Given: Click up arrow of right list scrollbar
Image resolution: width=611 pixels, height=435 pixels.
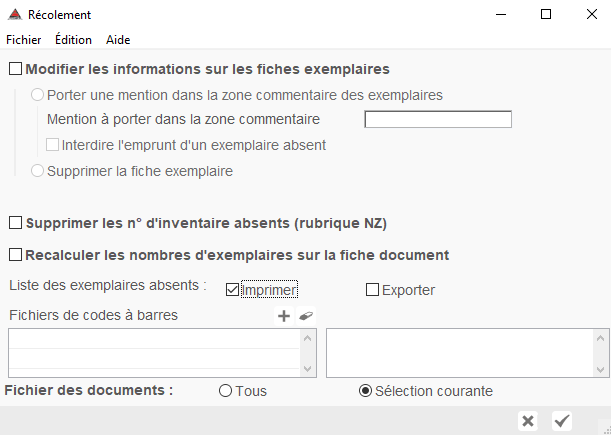Looking at the screenshot, I should point(600,338).
